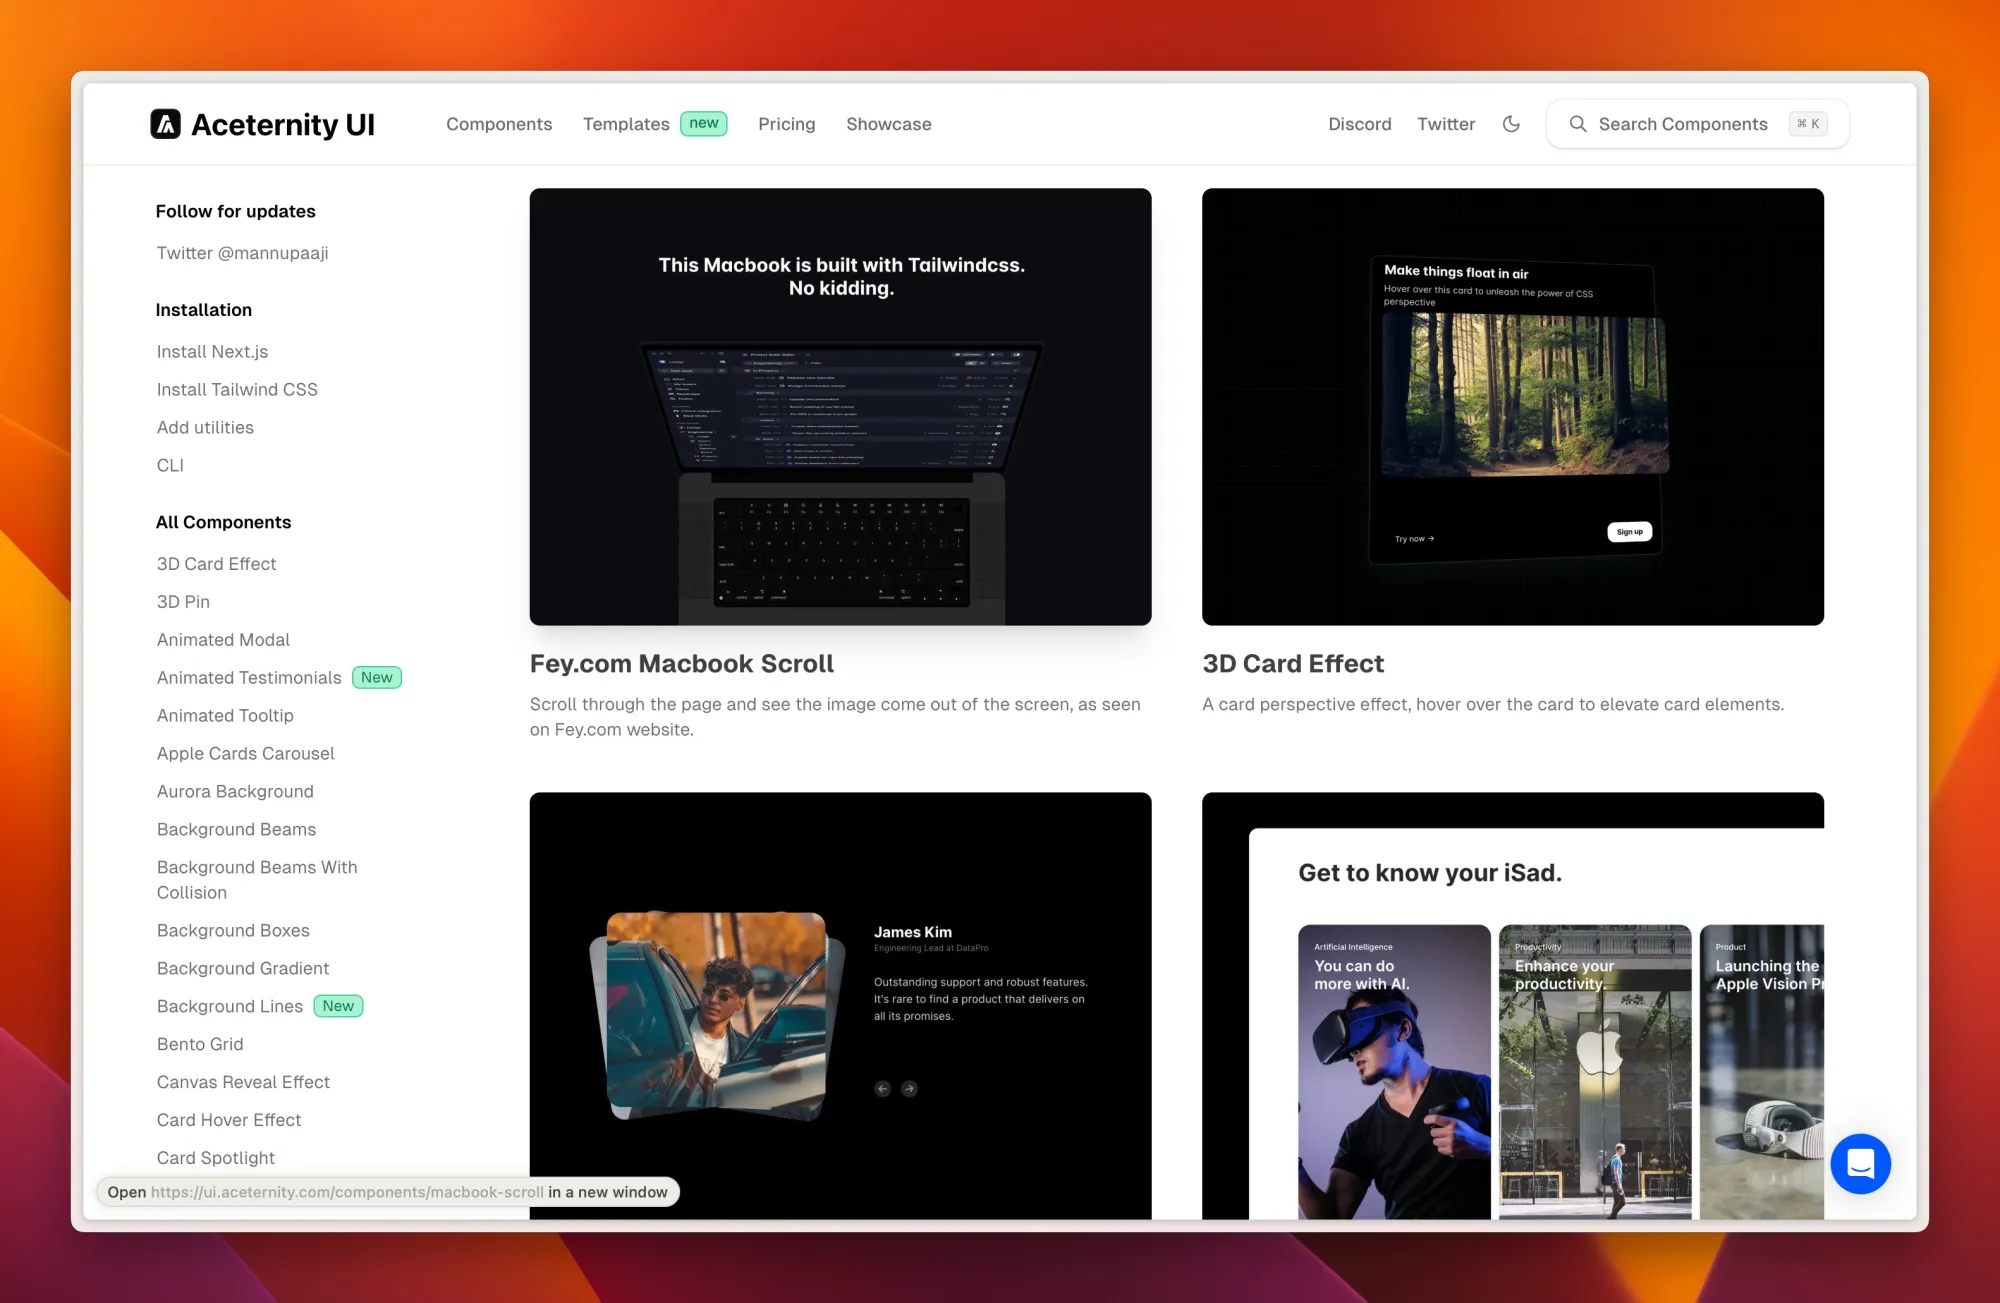The height and width of the screenshot is (1303, 2000).
Task: Toggle dark mode with the moon icon
Action: [1511, 124]
